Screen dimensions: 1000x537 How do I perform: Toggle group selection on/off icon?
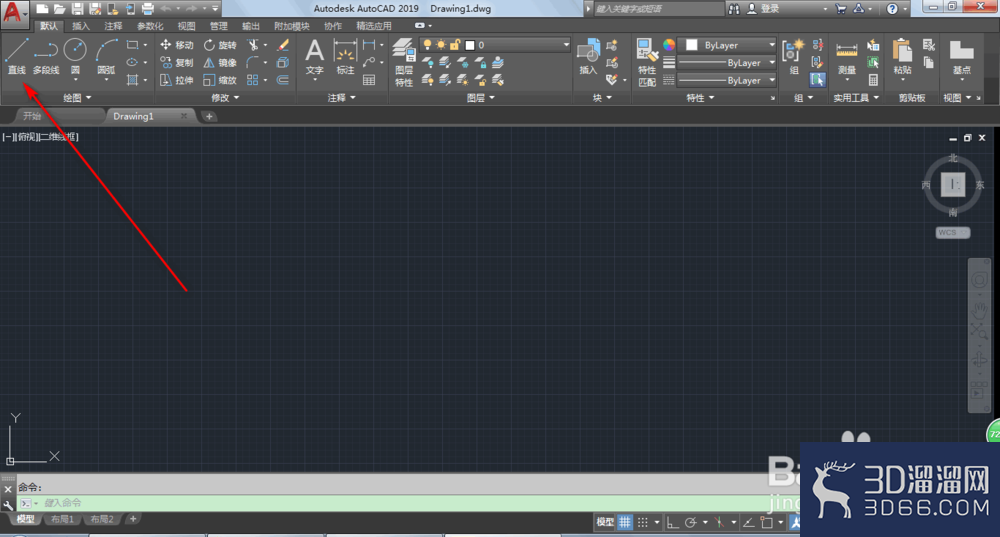pos(818,80)
